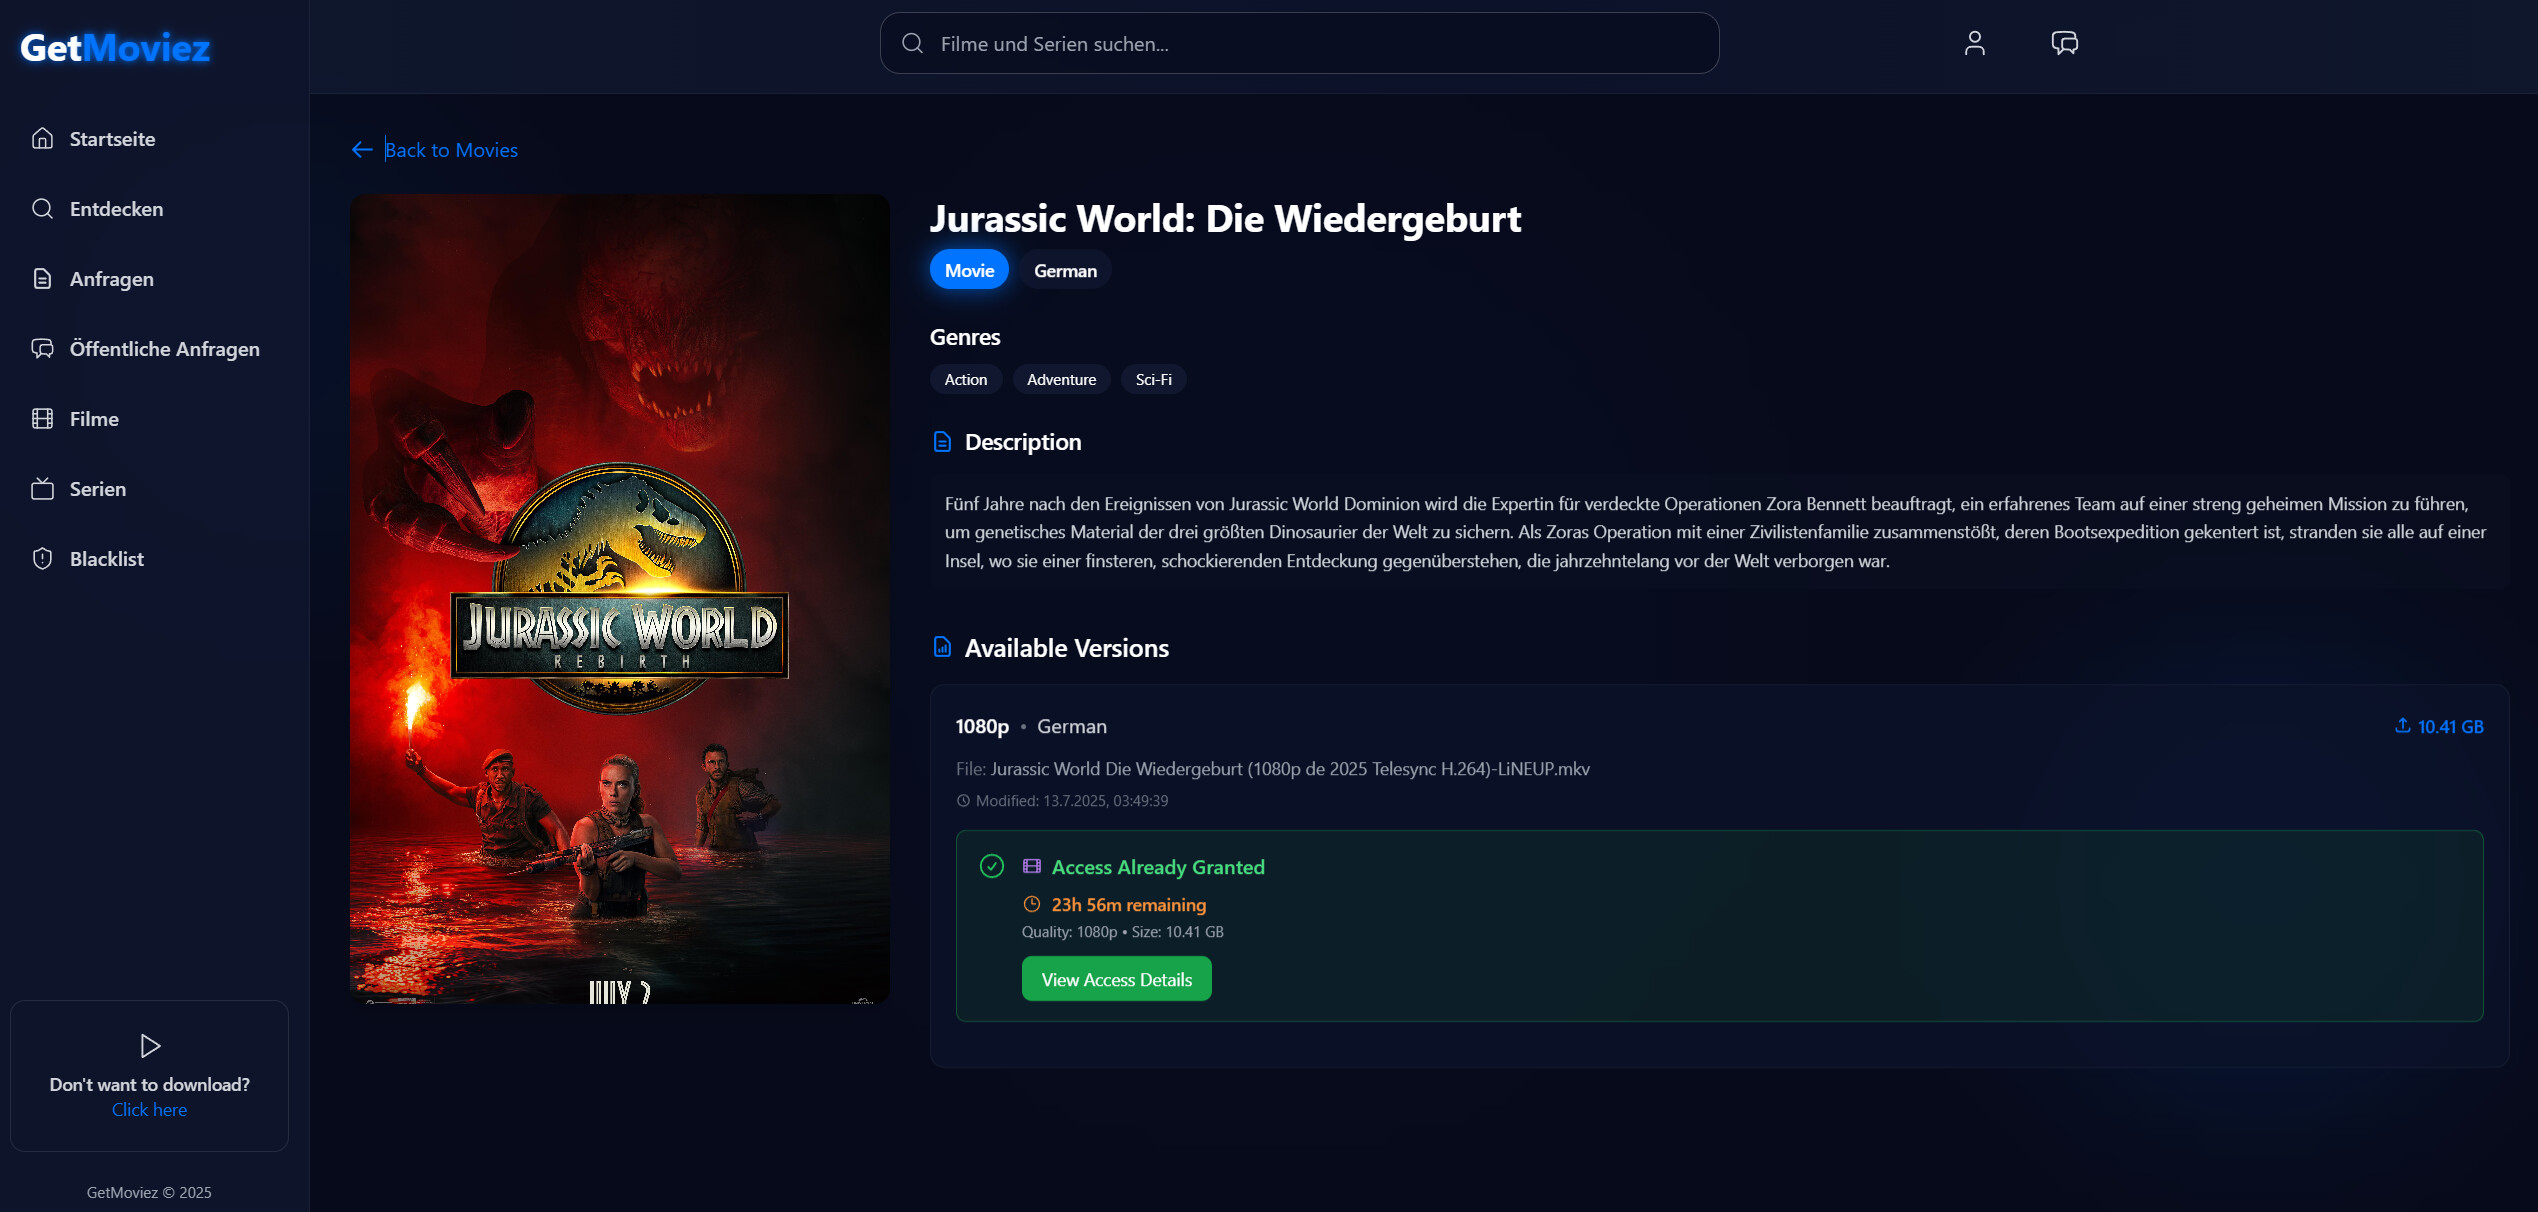
Task: Select the Startseite label
Action: (x=112, y=139)
